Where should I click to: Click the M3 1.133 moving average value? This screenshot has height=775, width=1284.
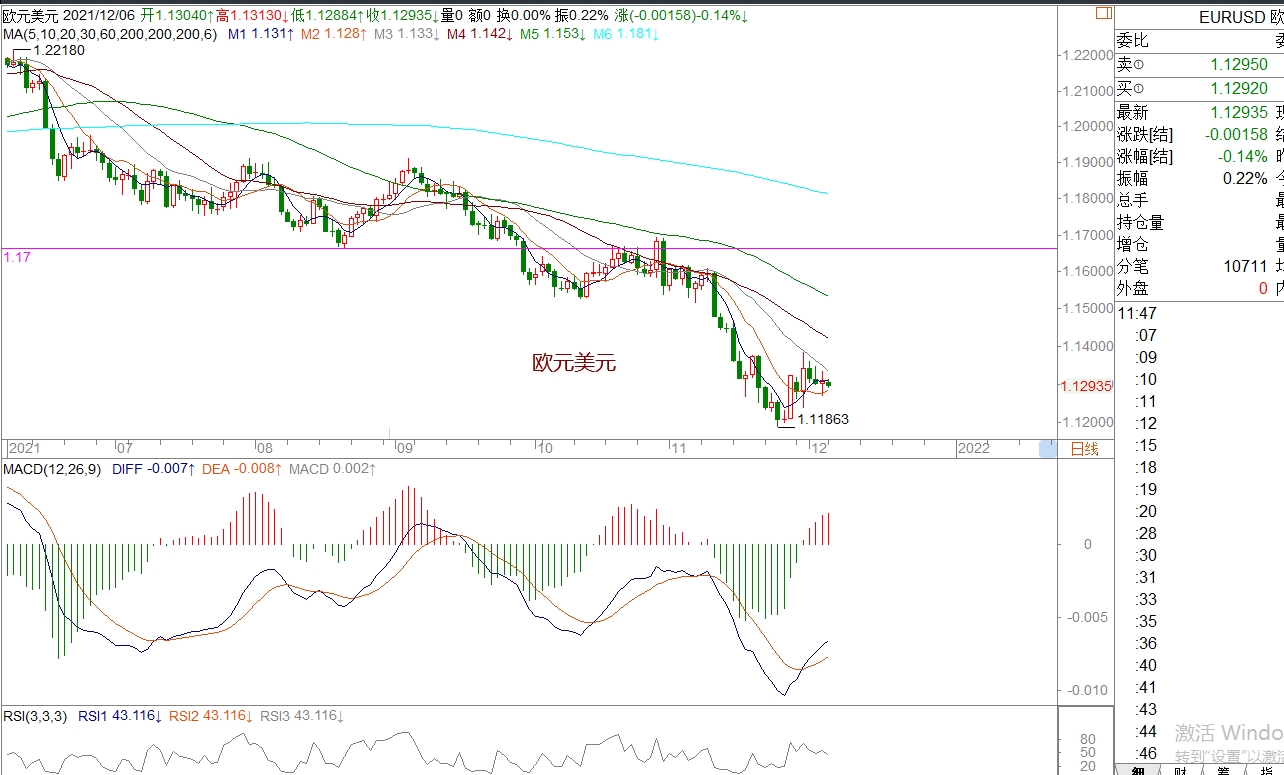click(407, 34)
